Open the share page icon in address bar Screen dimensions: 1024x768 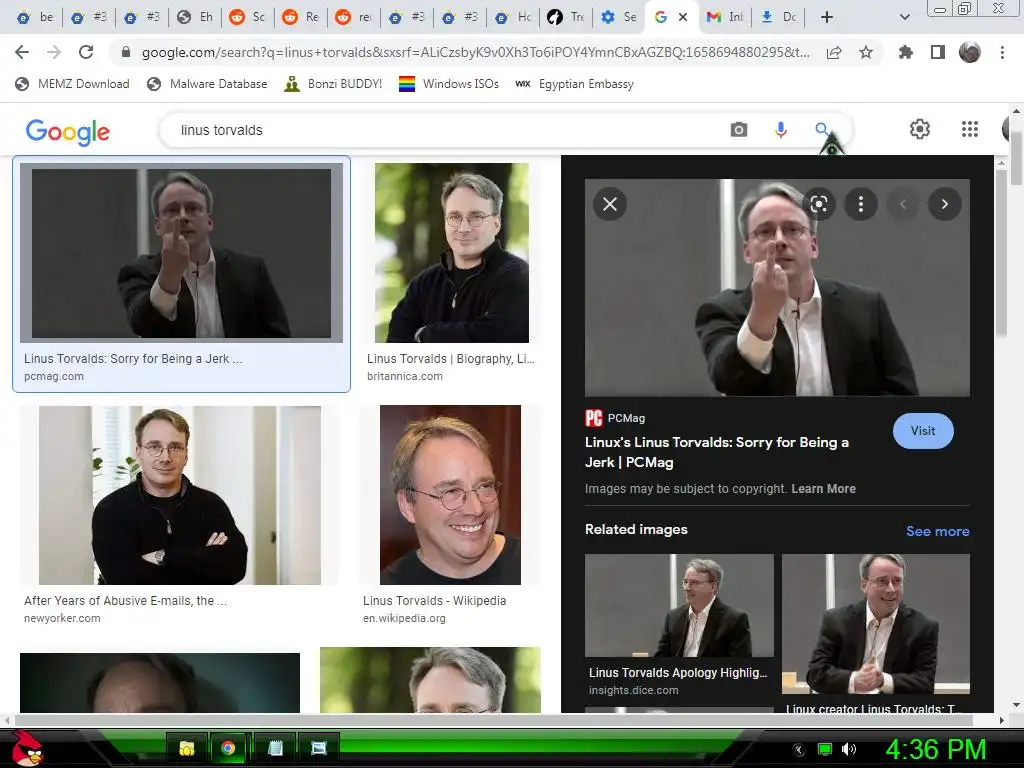coord(834,52)
